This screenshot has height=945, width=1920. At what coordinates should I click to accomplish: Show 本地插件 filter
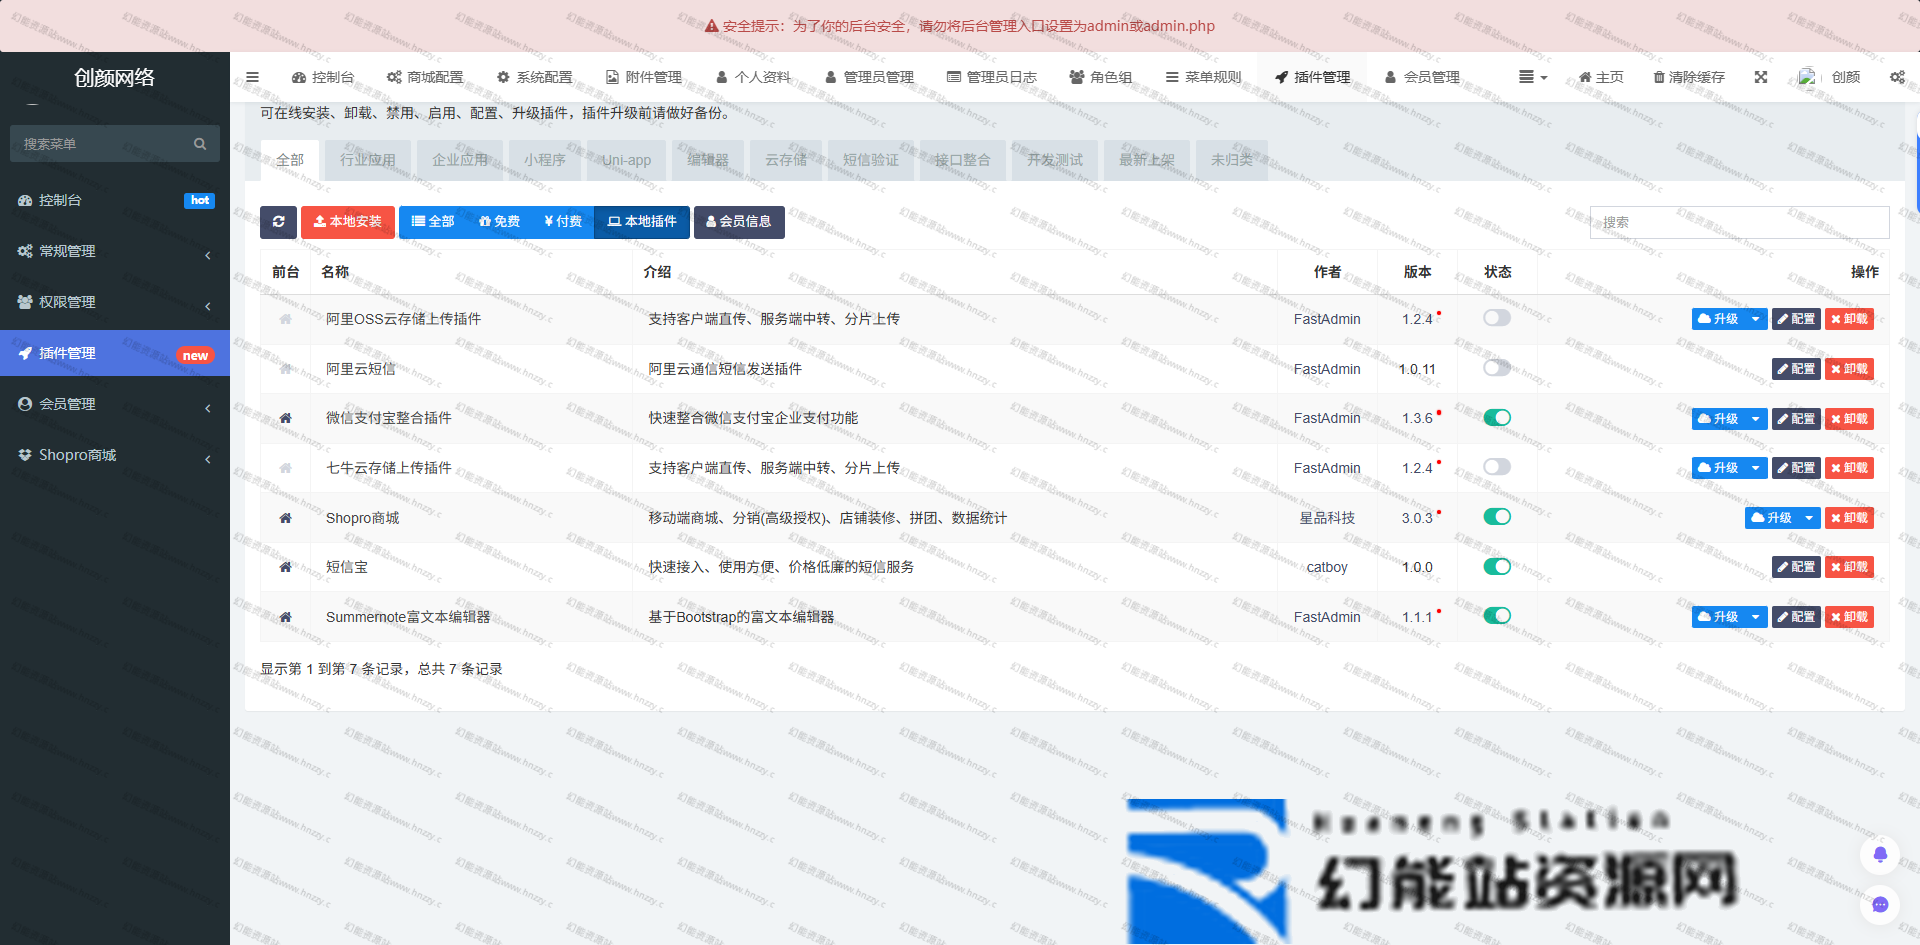(x=642, y=222)
